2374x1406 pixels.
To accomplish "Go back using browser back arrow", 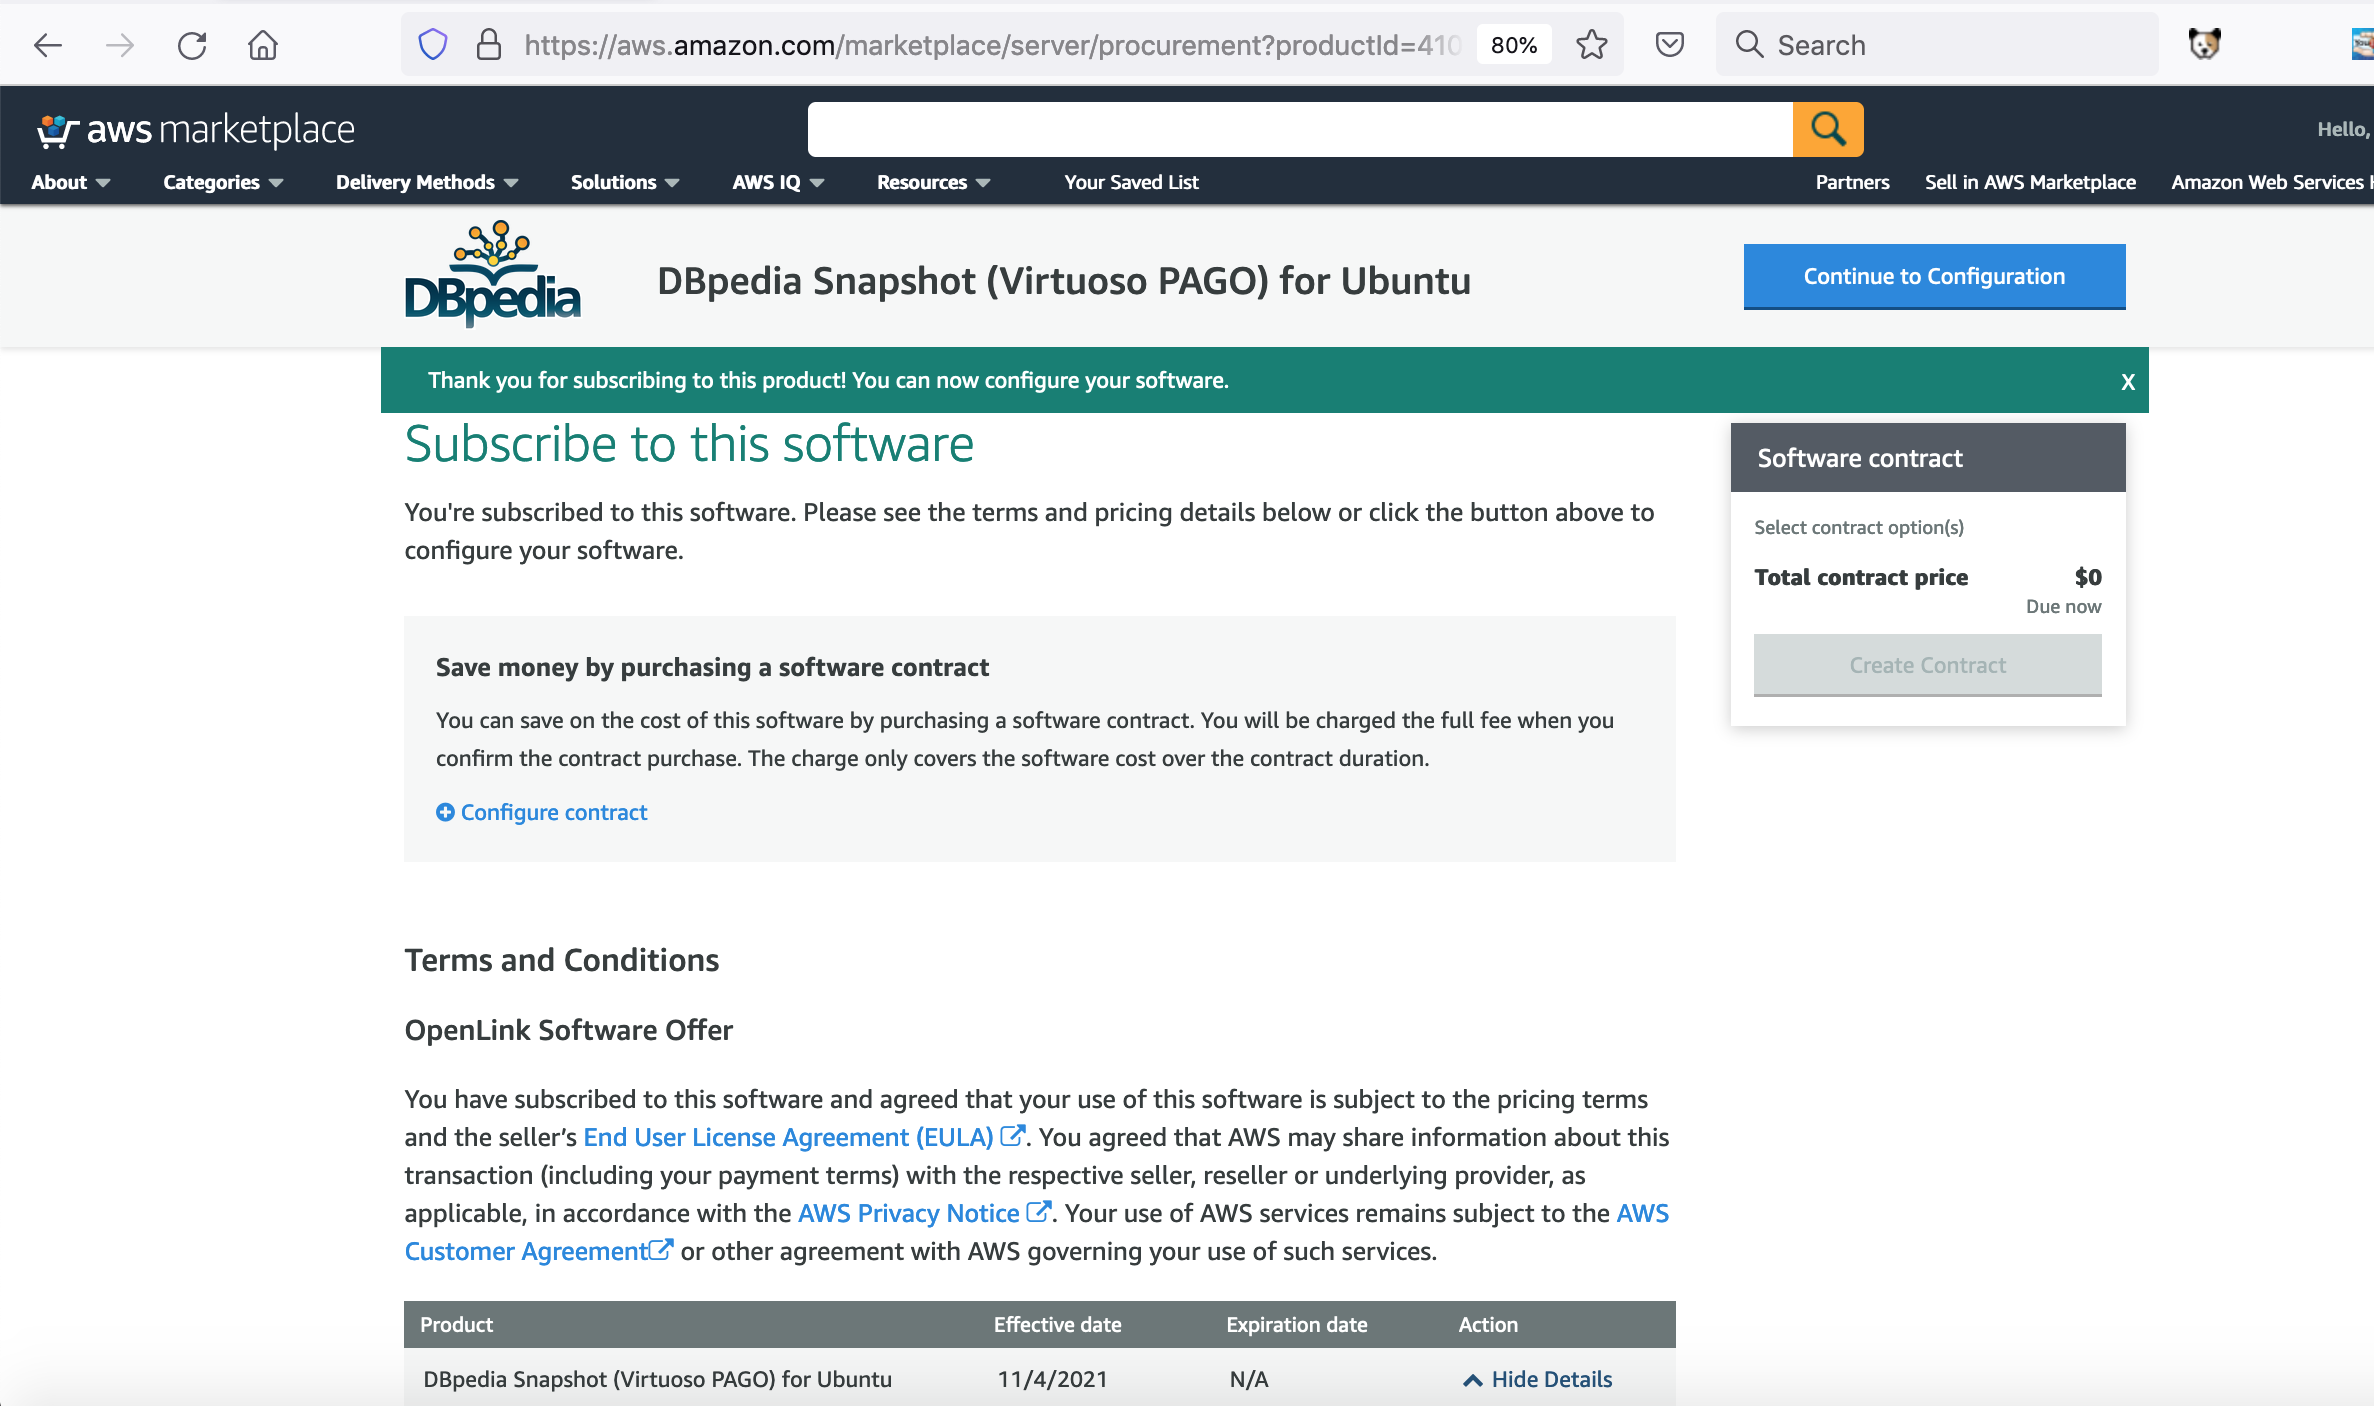I will tap(47, 45).
